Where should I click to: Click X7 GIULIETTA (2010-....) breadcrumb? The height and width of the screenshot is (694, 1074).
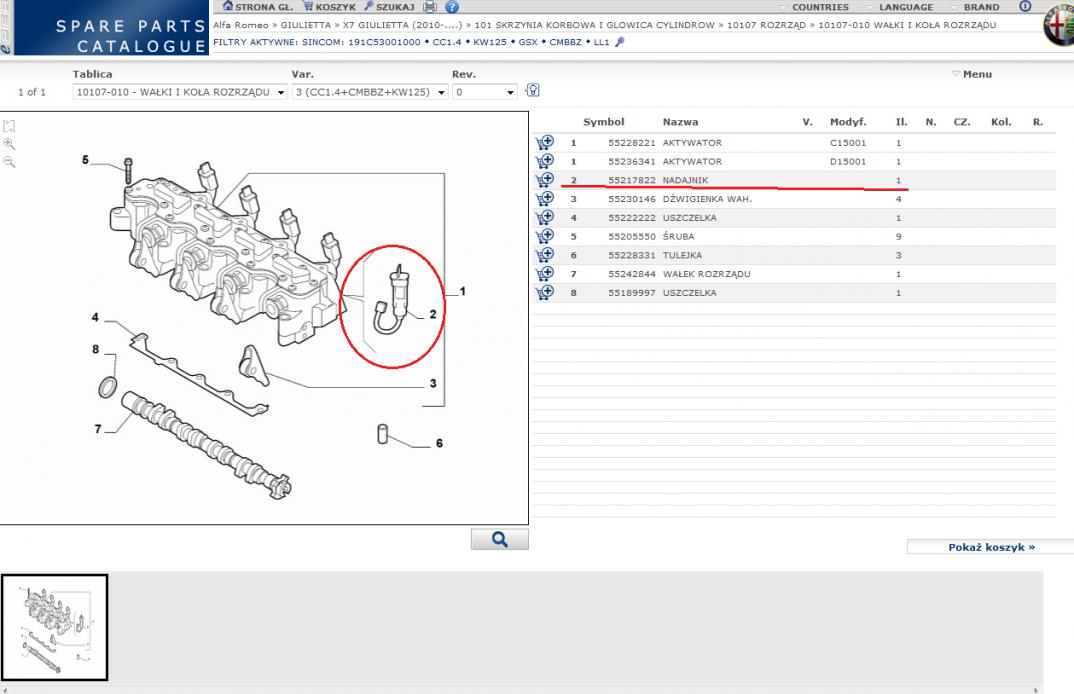coord(402,25)
